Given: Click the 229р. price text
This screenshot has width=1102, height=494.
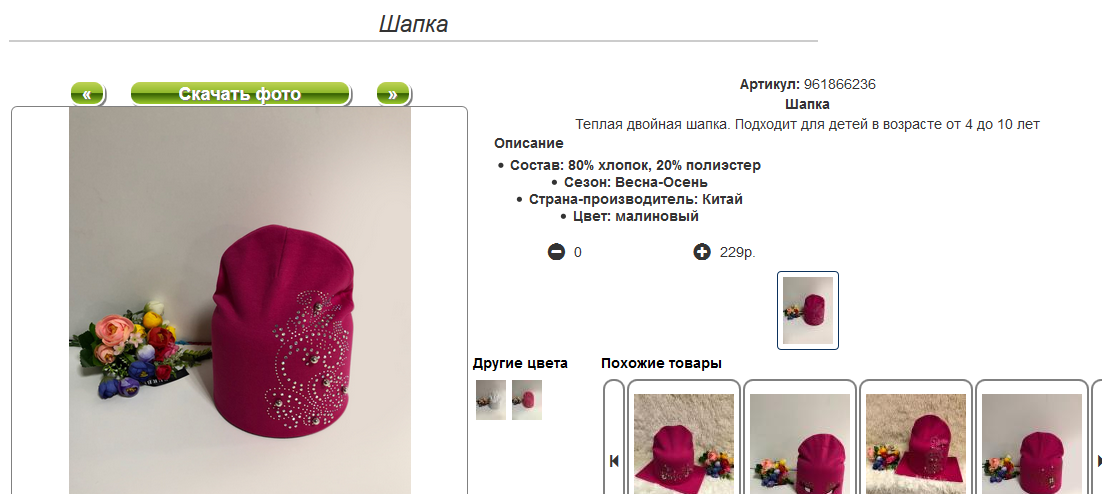Looking at the screenshot, I should tap(737, 252).
